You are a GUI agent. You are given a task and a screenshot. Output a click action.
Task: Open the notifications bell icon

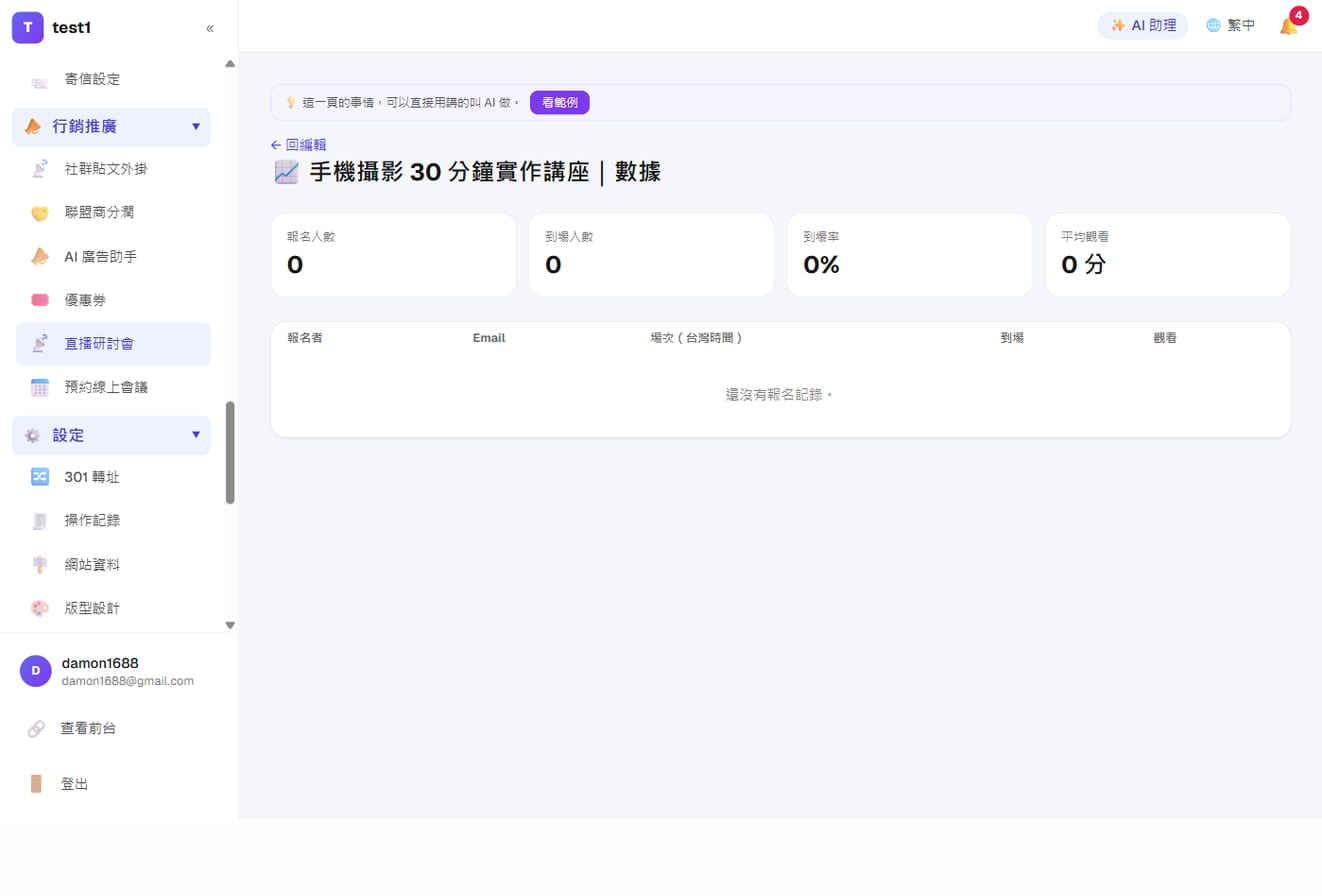(1289, 26)
